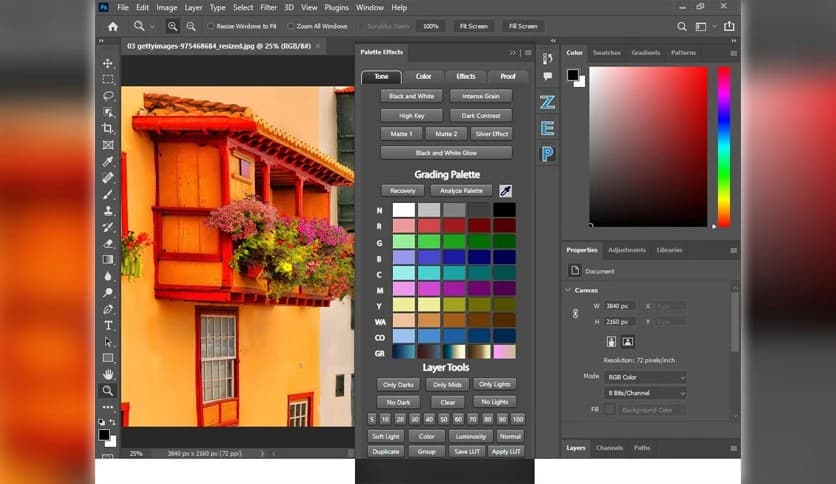Screen dimensions: 836x484
Task: Select the Lasso tool
Action: [x=108, y=96]
